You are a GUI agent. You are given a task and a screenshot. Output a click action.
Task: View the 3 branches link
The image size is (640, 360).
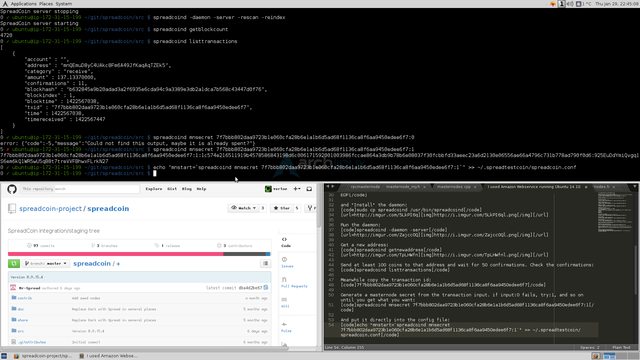(104, 246)
